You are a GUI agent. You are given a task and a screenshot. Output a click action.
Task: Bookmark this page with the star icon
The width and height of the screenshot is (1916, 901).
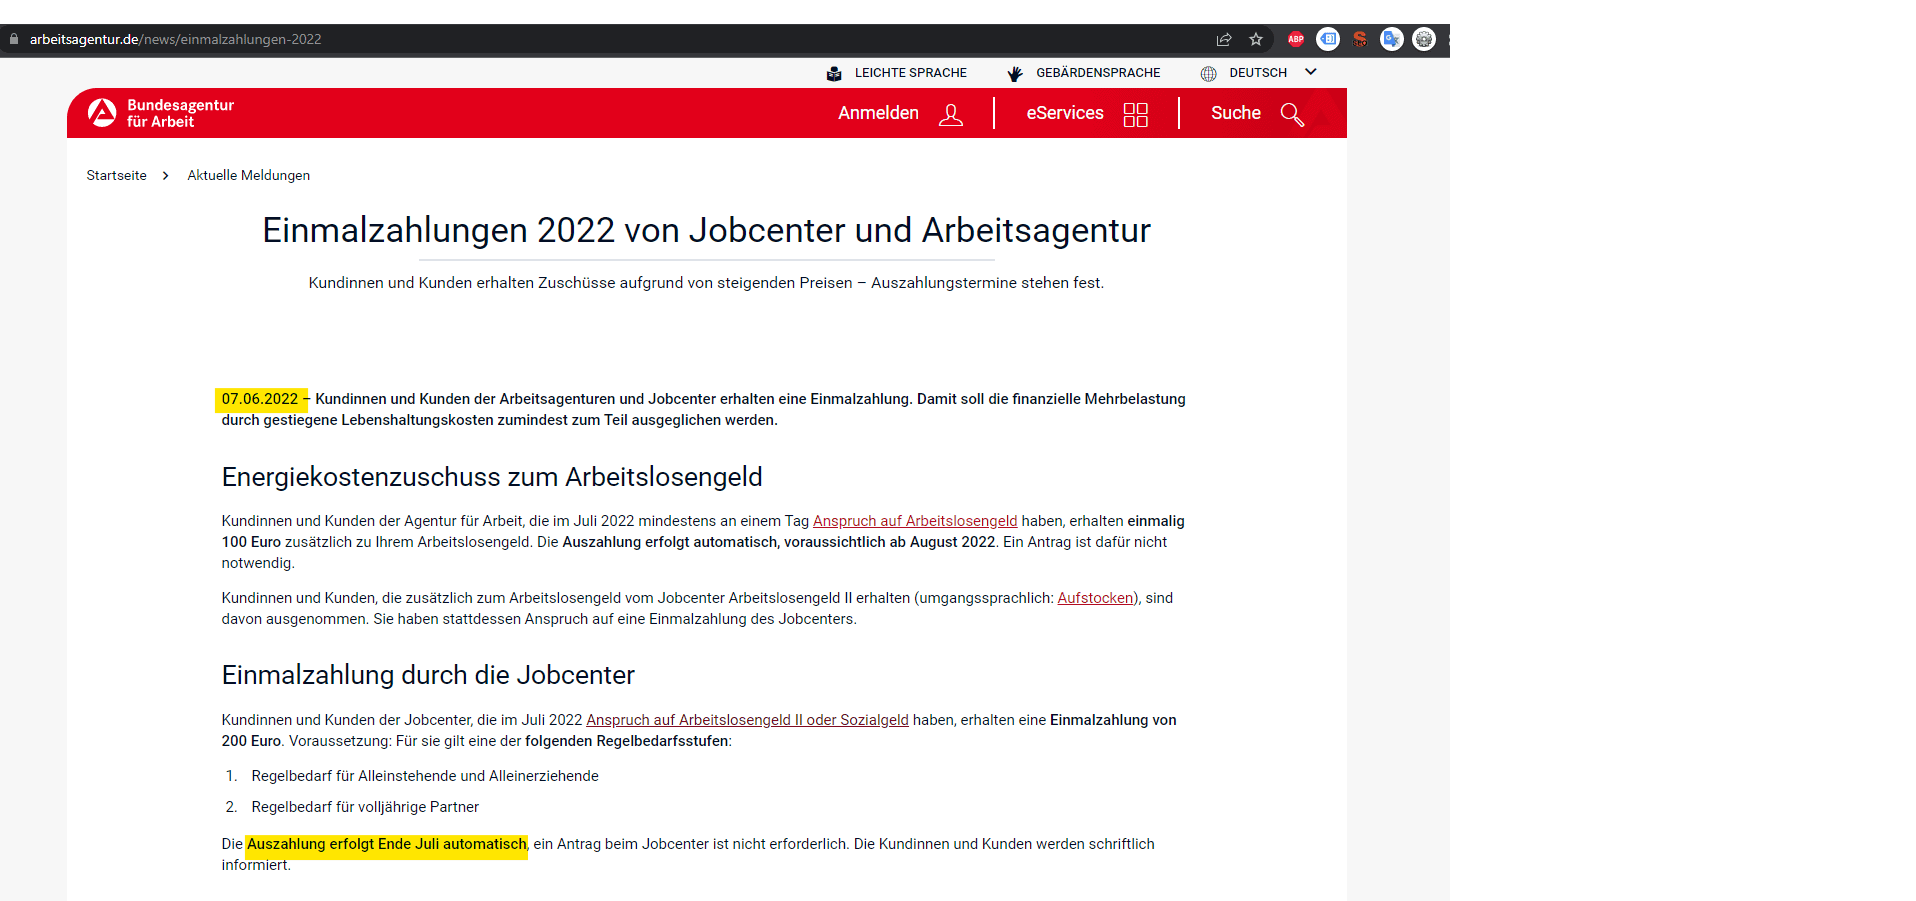click(1256, 39)
